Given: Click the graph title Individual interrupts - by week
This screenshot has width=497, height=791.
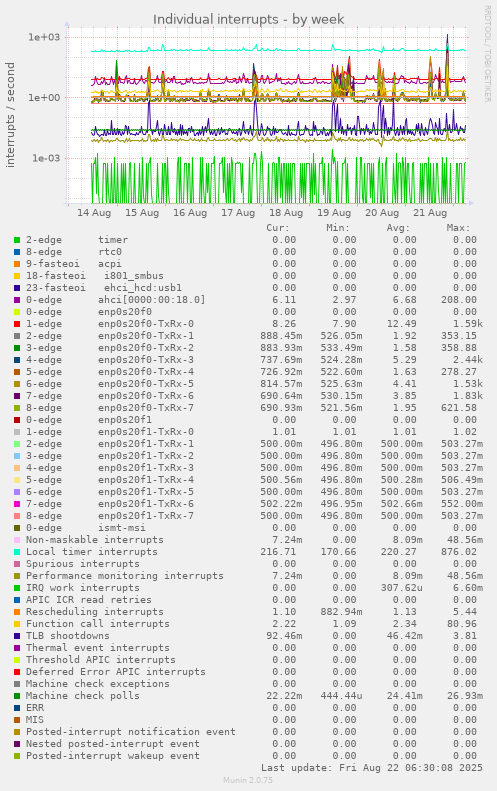Looking at the screenshot, I should (x=248, y=20).
